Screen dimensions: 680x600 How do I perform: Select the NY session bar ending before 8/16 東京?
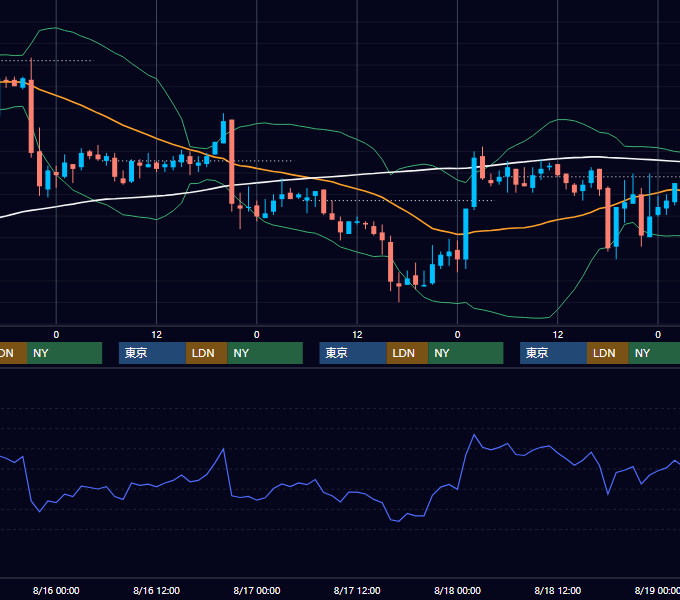click(64, 353)
